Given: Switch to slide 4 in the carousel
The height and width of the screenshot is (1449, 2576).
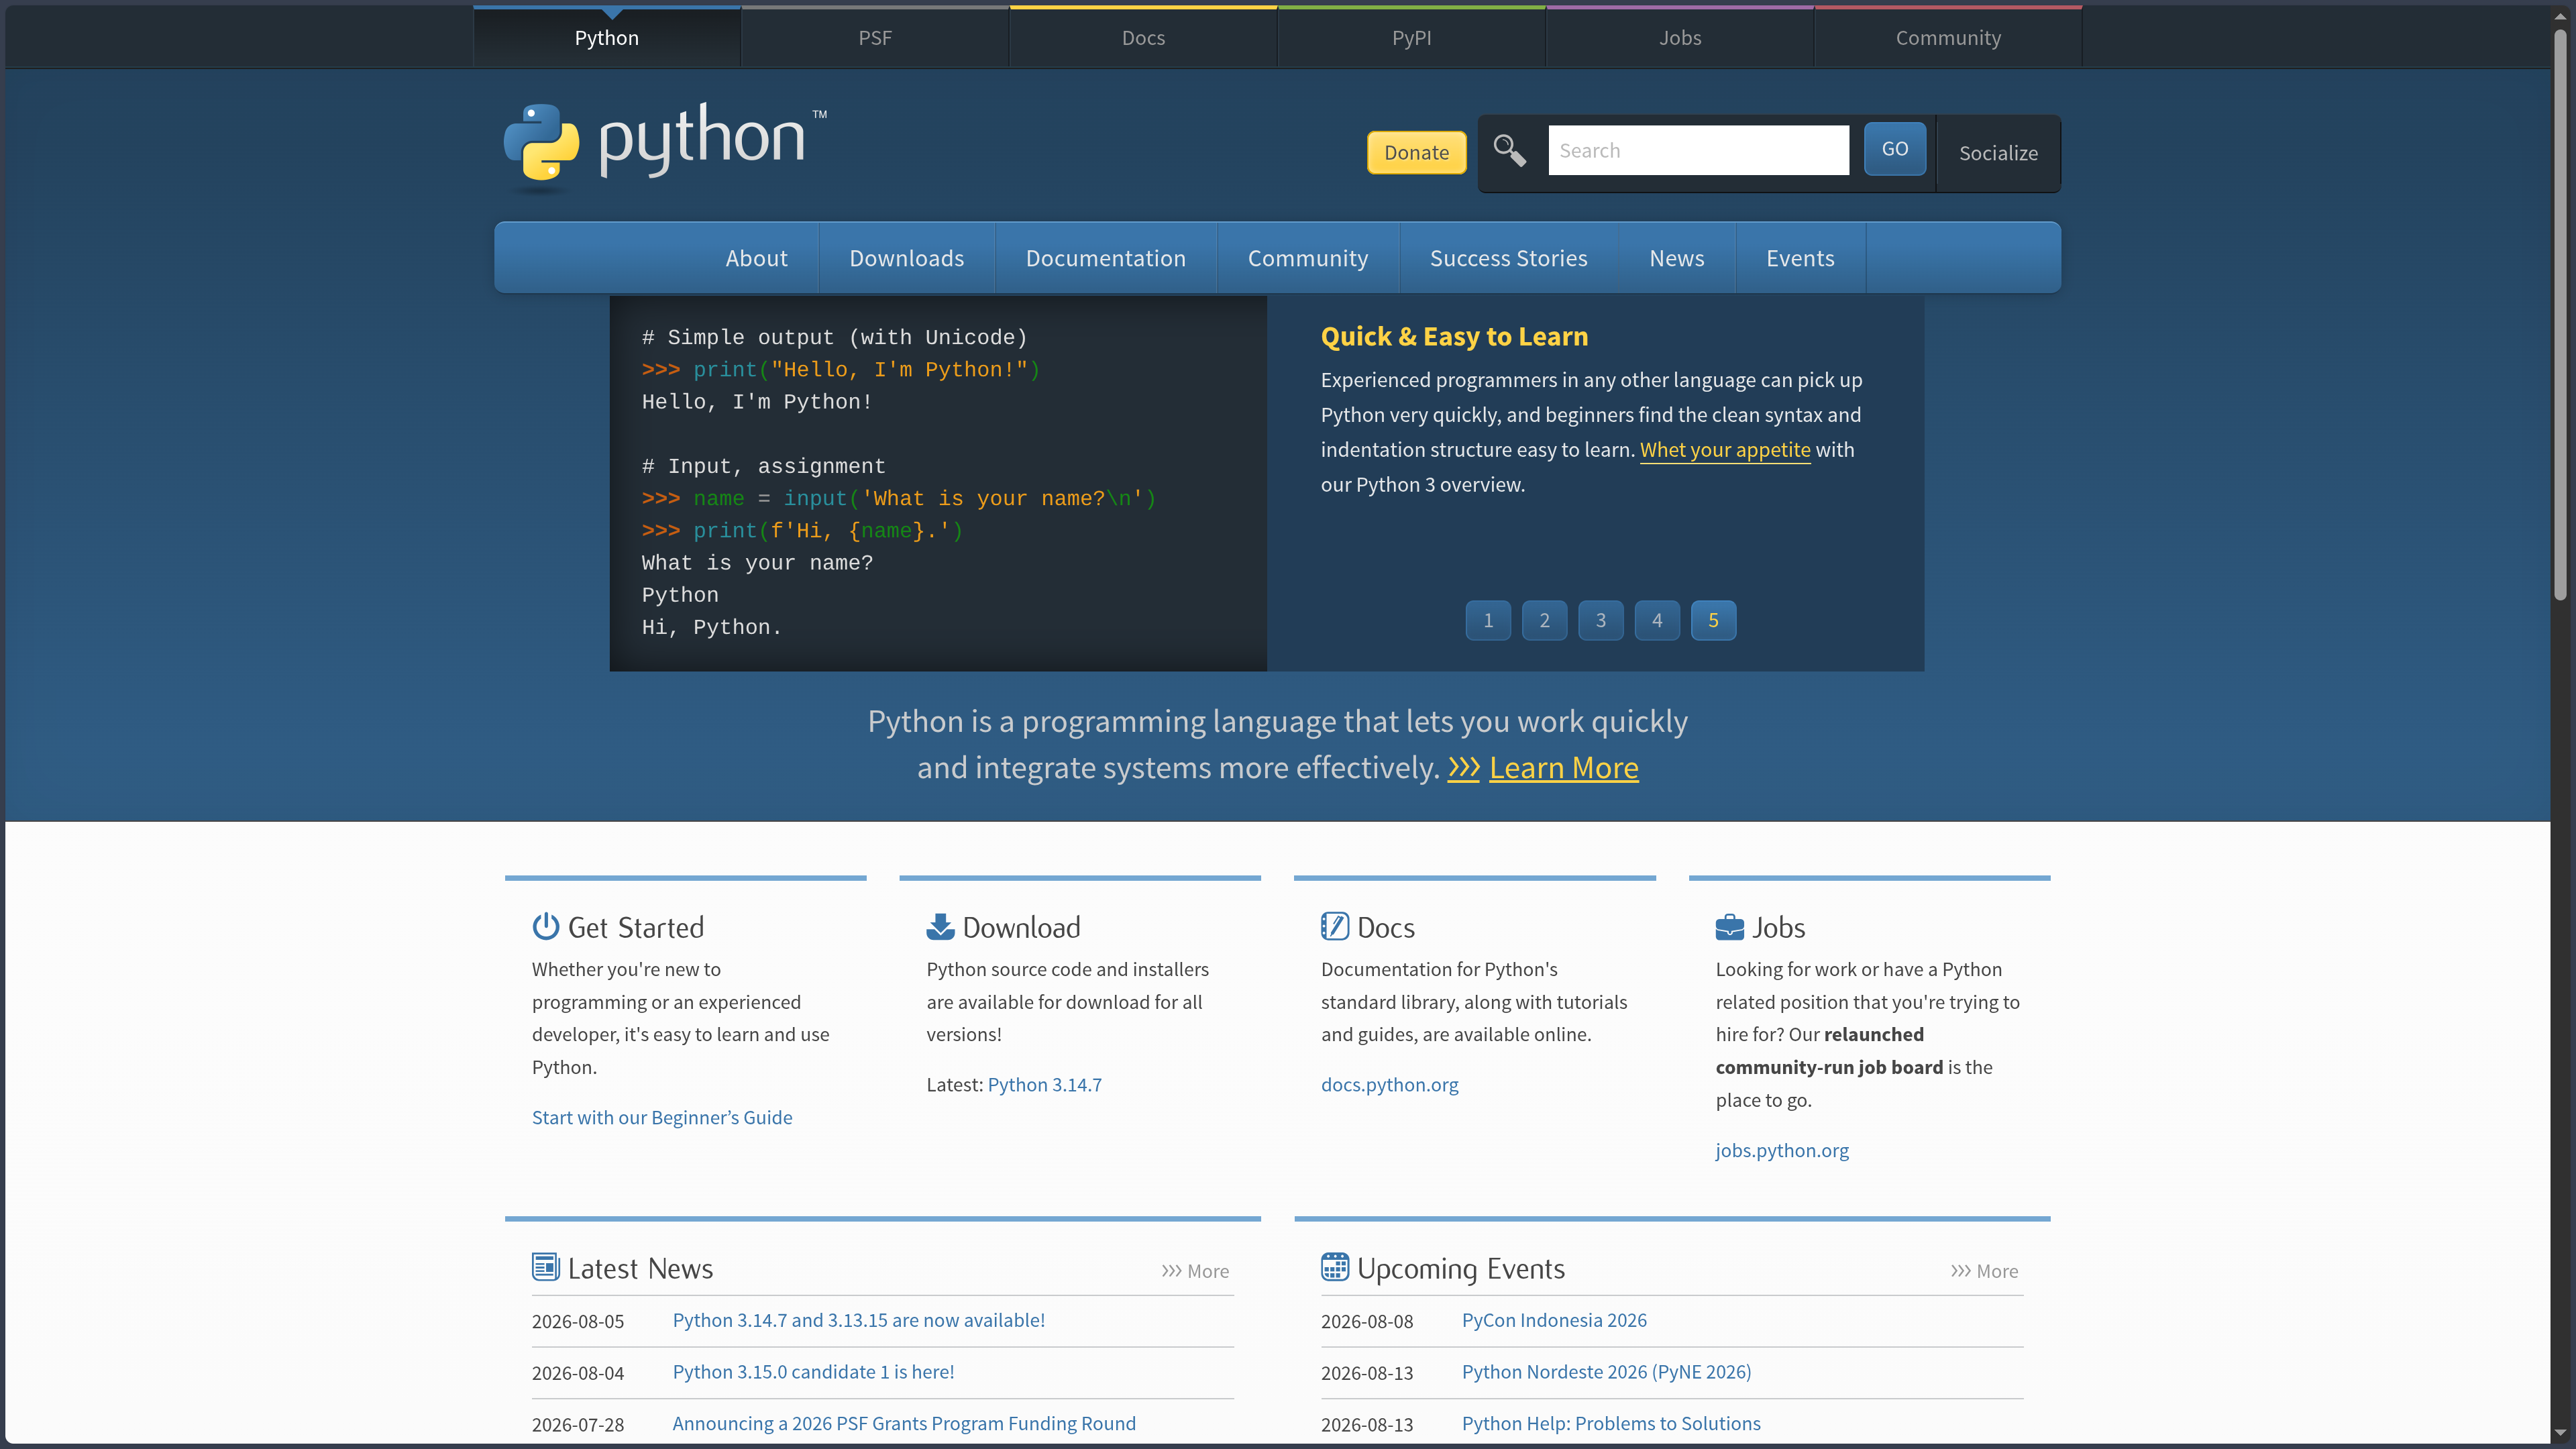Looking at the screenshot, I should pos(1657,620).
